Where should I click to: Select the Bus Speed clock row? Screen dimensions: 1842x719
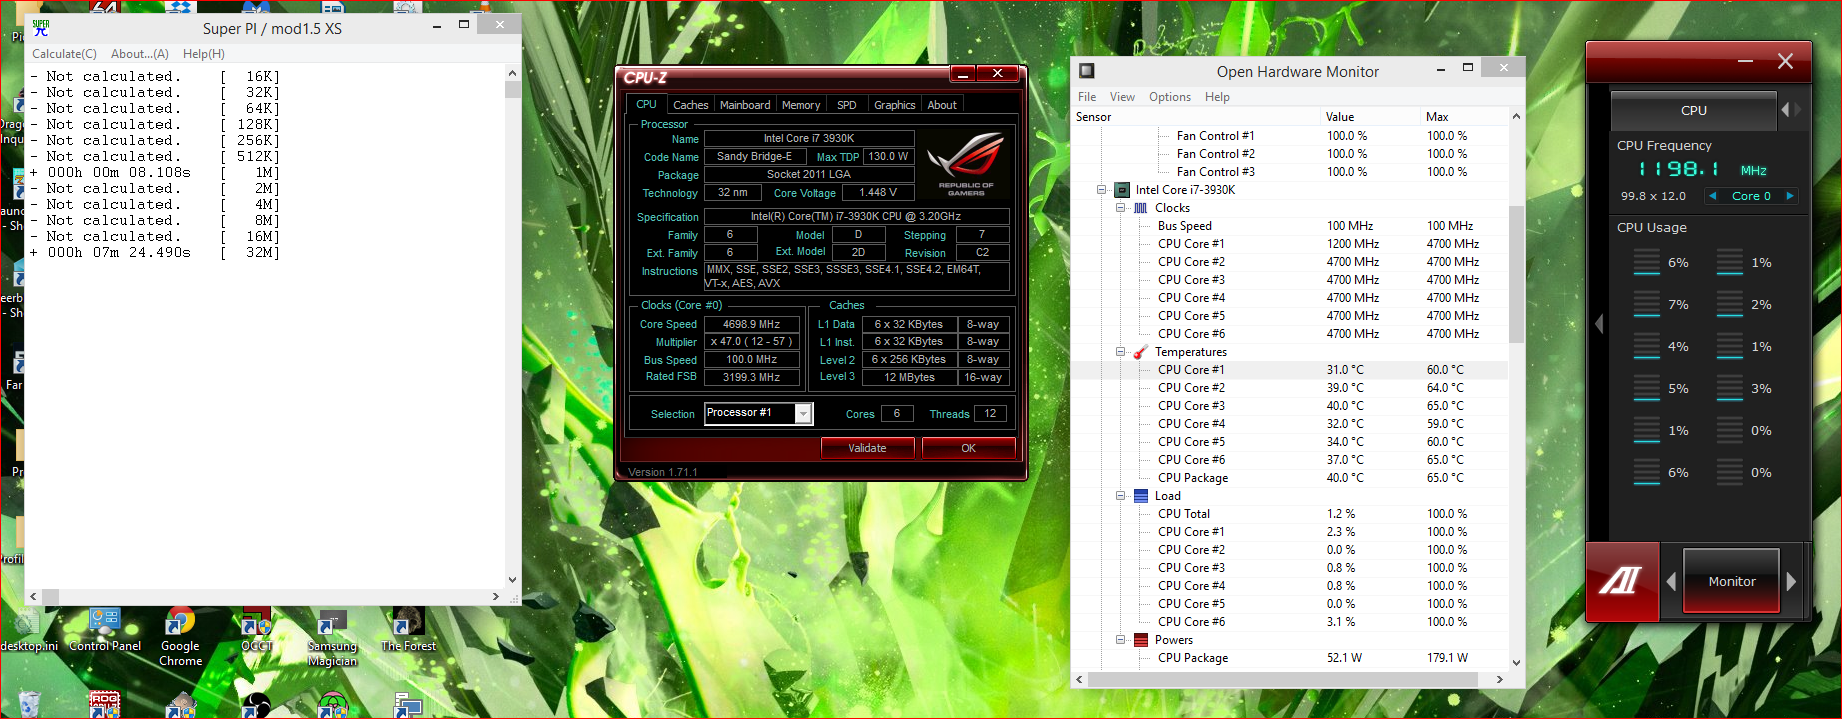tap(1290, 226)
